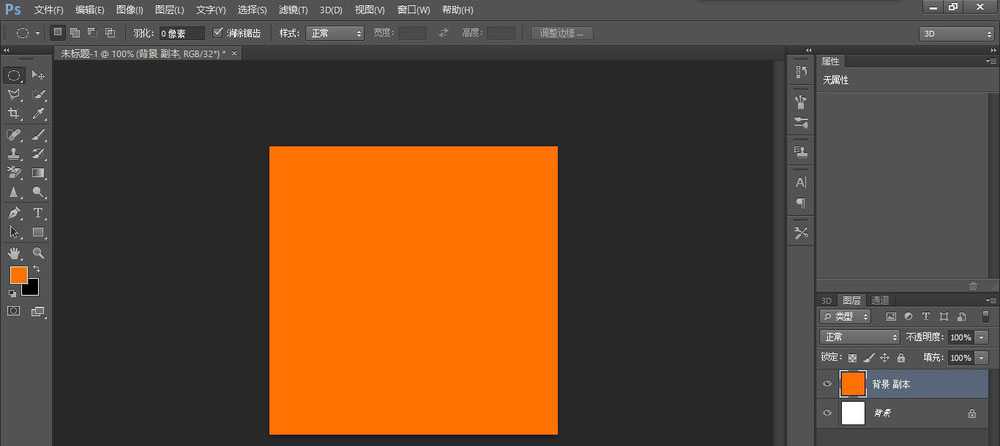
Task: Click the 调整边缘 button
Action: click(x=562, y=33)
